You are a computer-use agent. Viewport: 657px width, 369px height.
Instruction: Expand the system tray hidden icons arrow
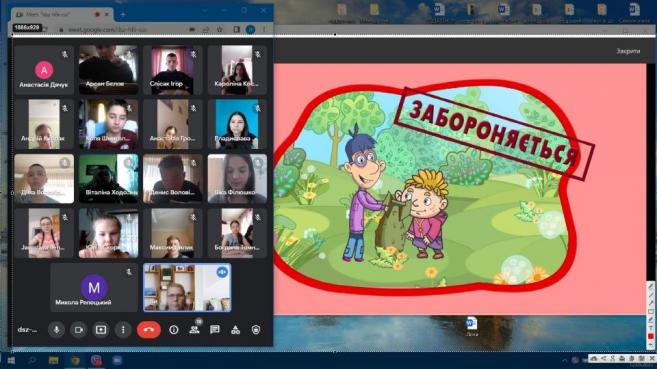(x=565, y=360)
